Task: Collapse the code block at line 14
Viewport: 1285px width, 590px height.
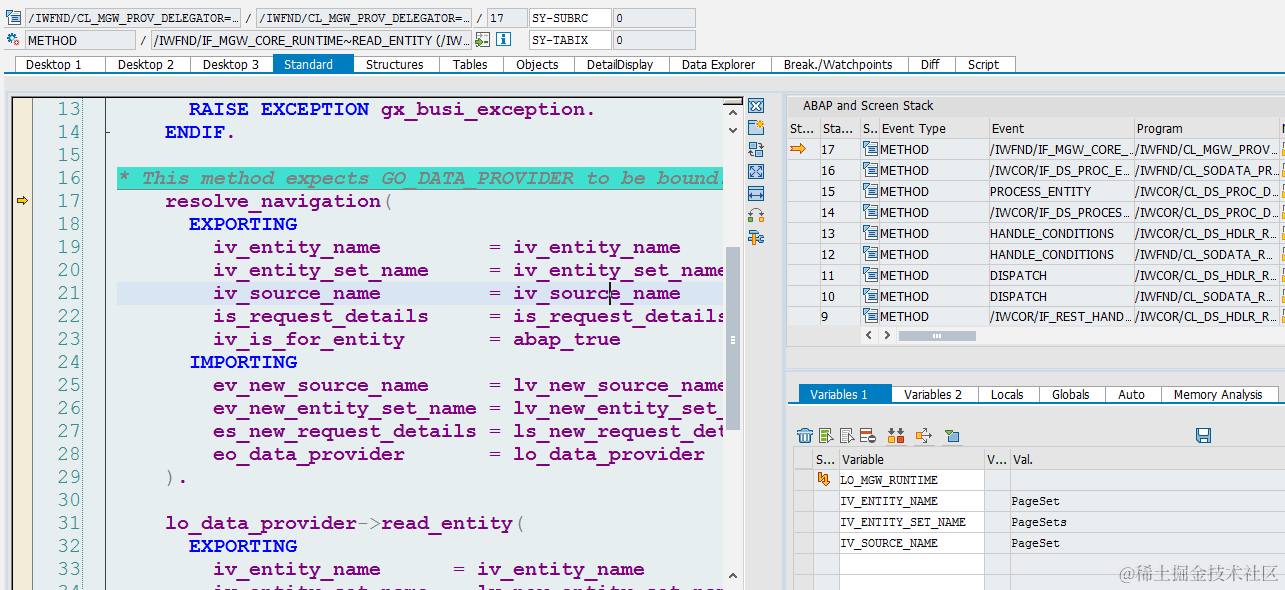Action: click(107, 132)
